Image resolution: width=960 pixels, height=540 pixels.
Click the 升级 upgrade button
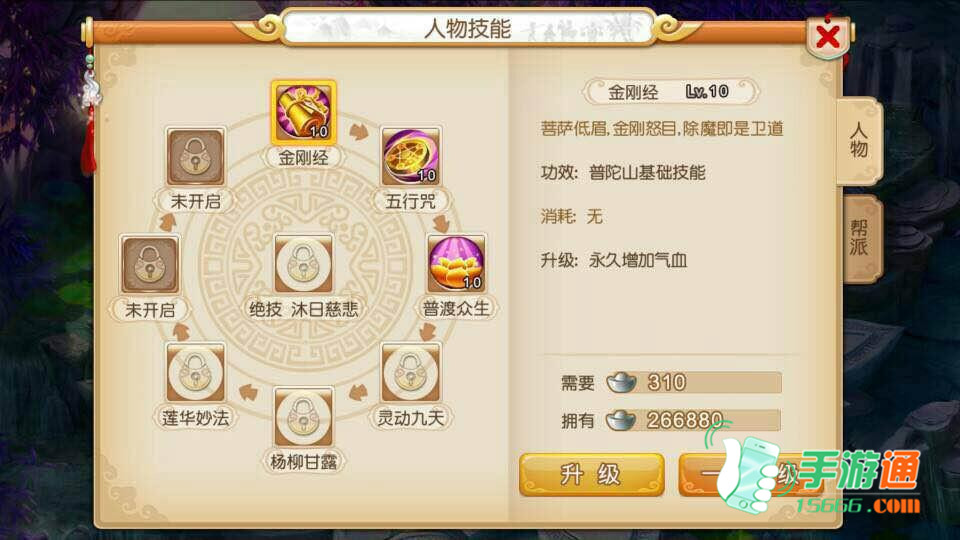coord(591,474)
